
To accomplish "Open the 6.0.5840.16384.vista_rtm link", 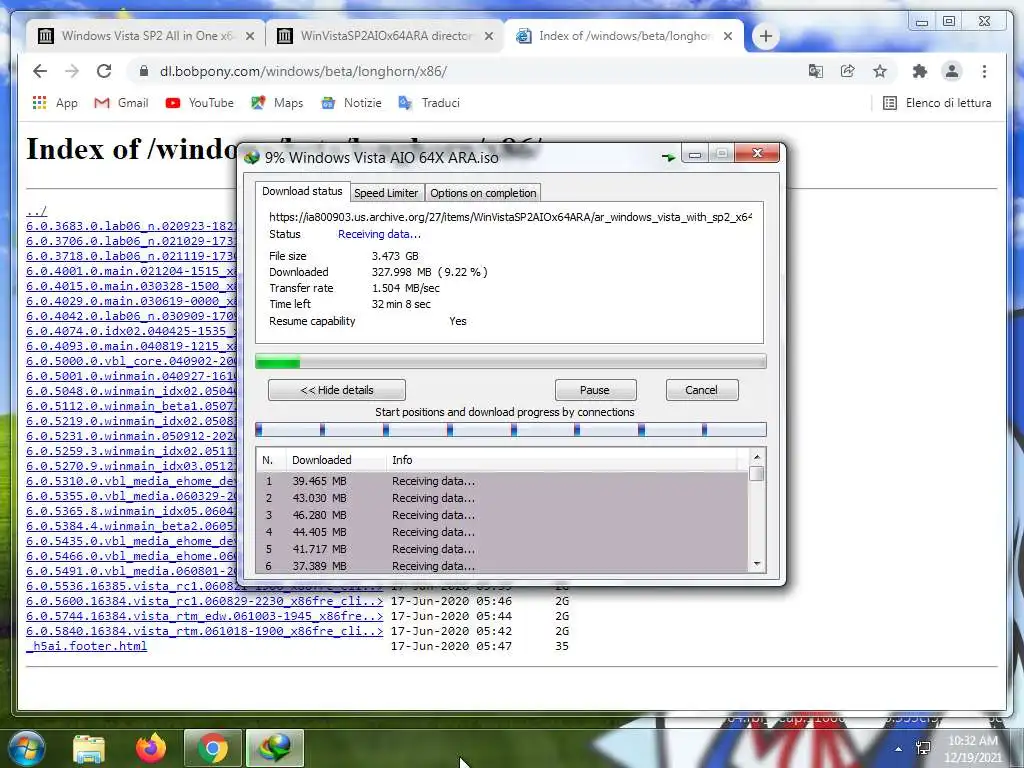I will click(x=204, y=631).
